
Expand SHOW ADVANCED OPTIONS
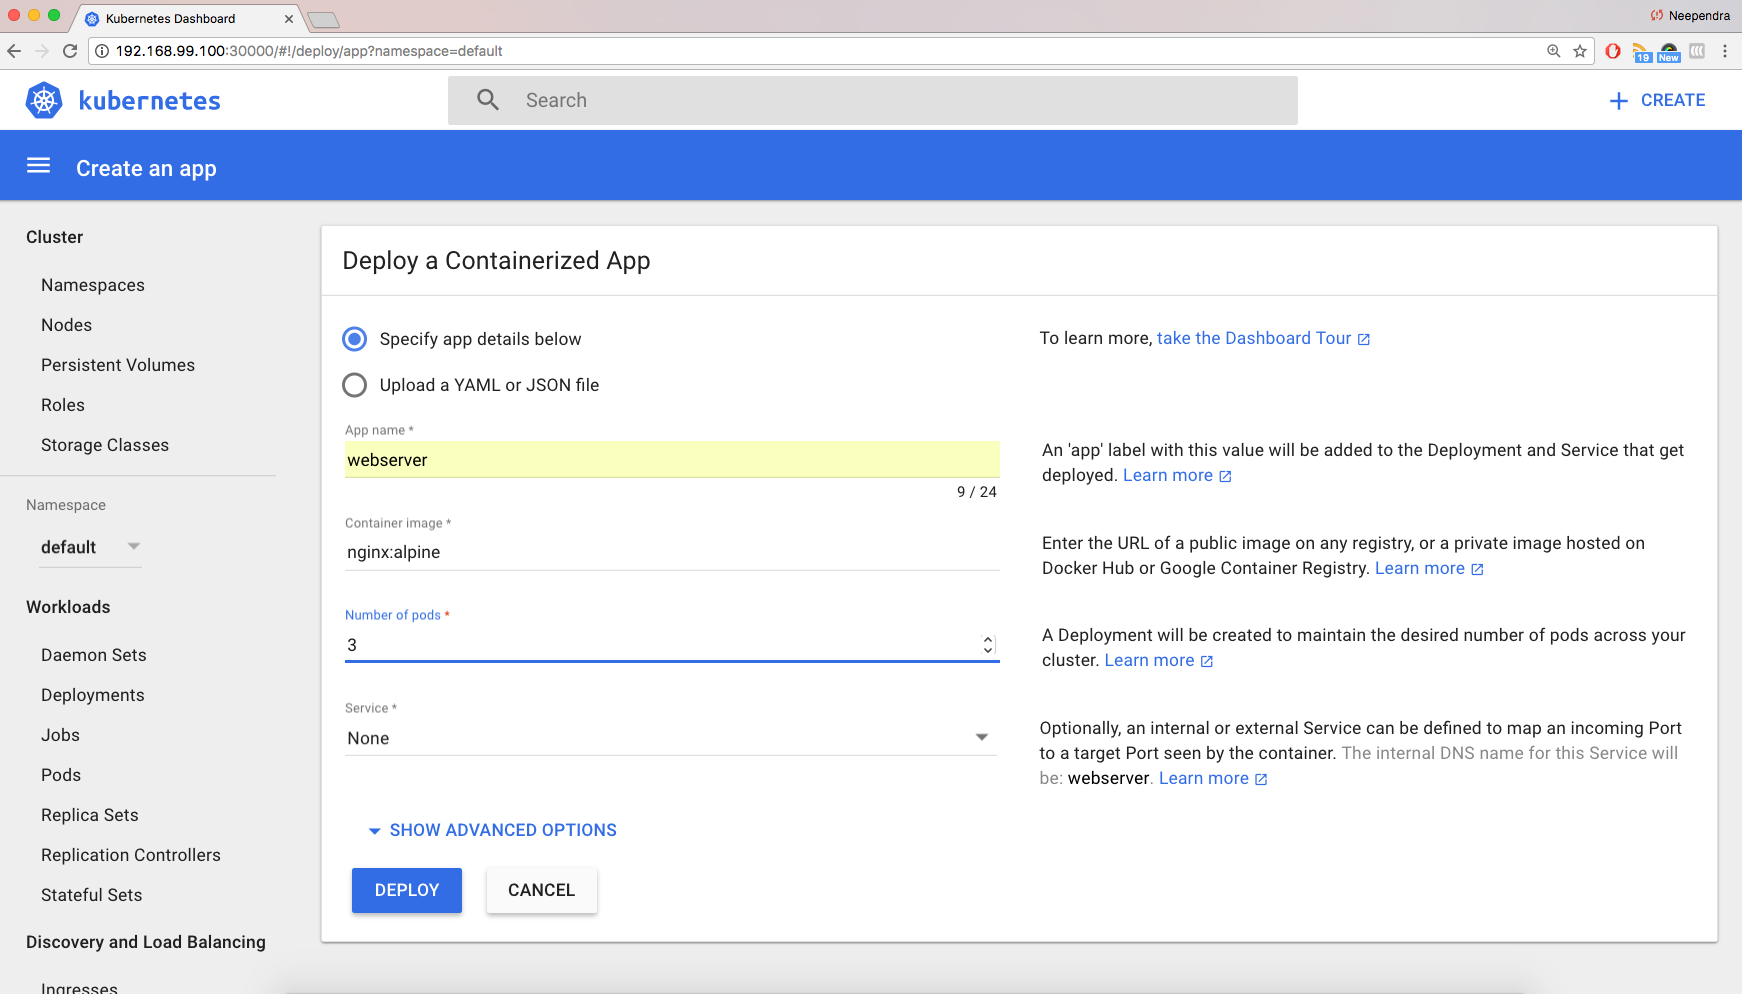pos(492,830)
